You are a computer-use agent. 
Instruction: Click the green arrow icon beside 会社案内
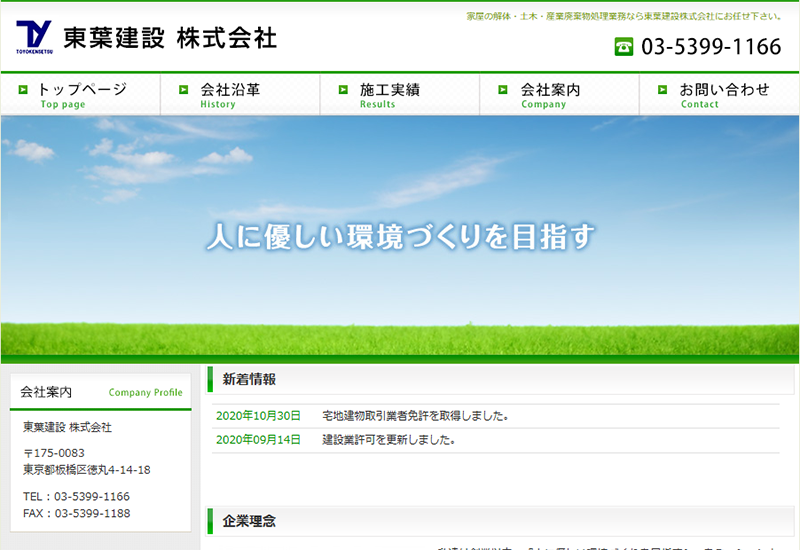pos(504,90)
